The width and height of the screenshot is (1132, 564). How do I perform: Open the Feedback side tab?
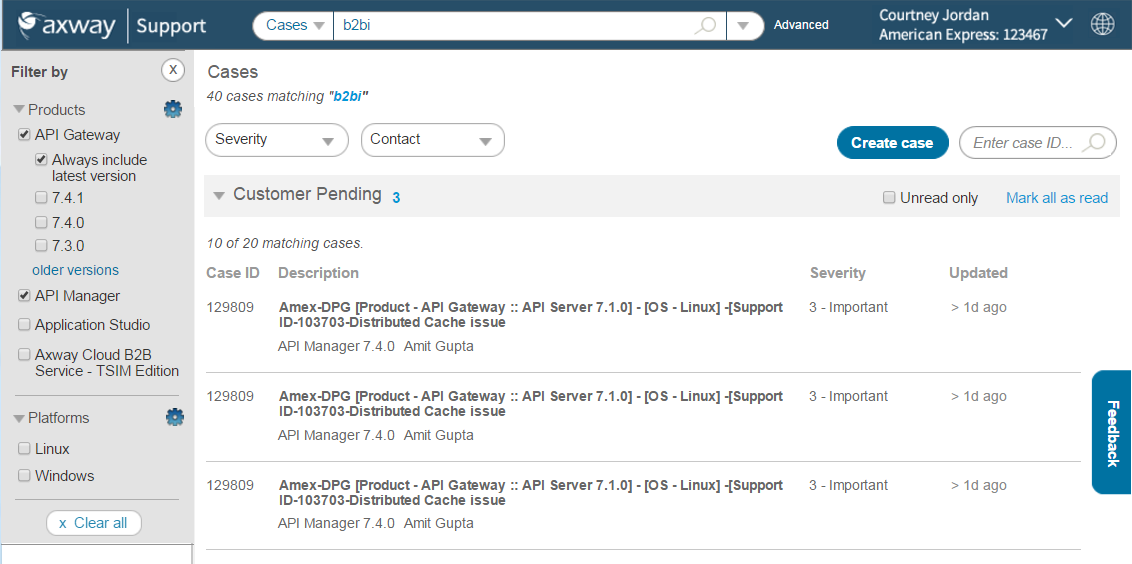pos(1112,432)
